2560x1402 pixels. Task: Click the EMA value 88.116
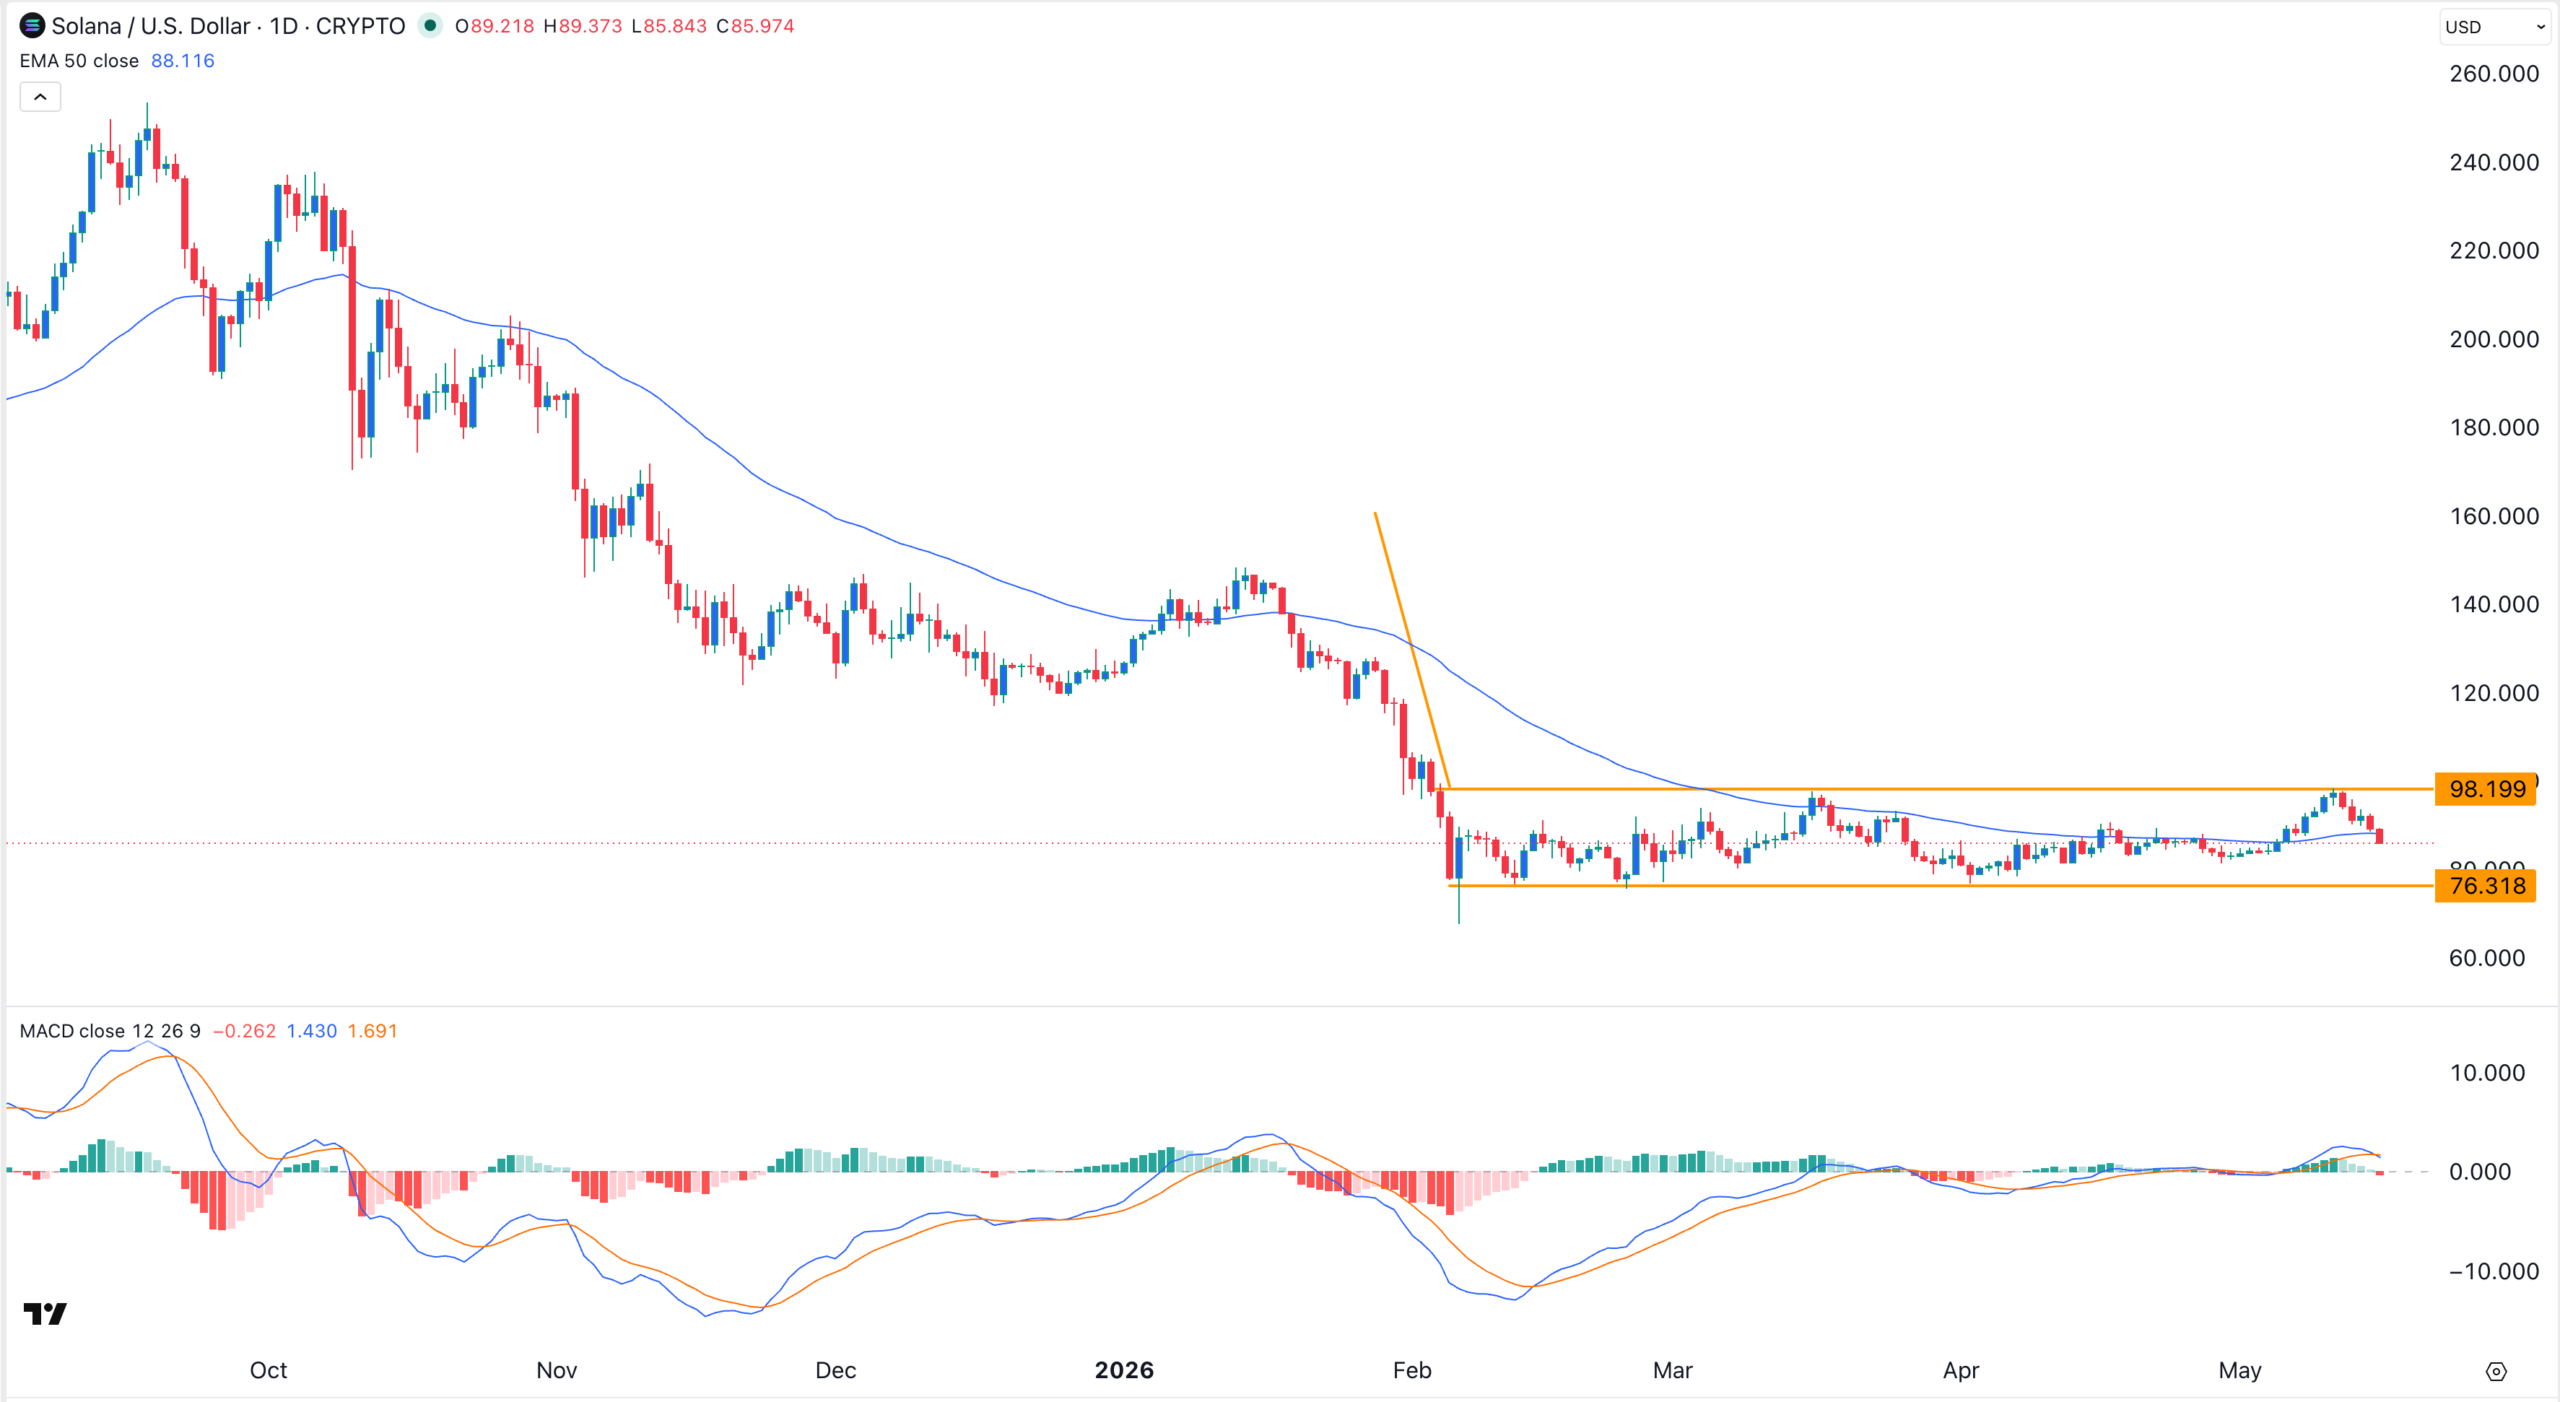[x=183, y=61]
